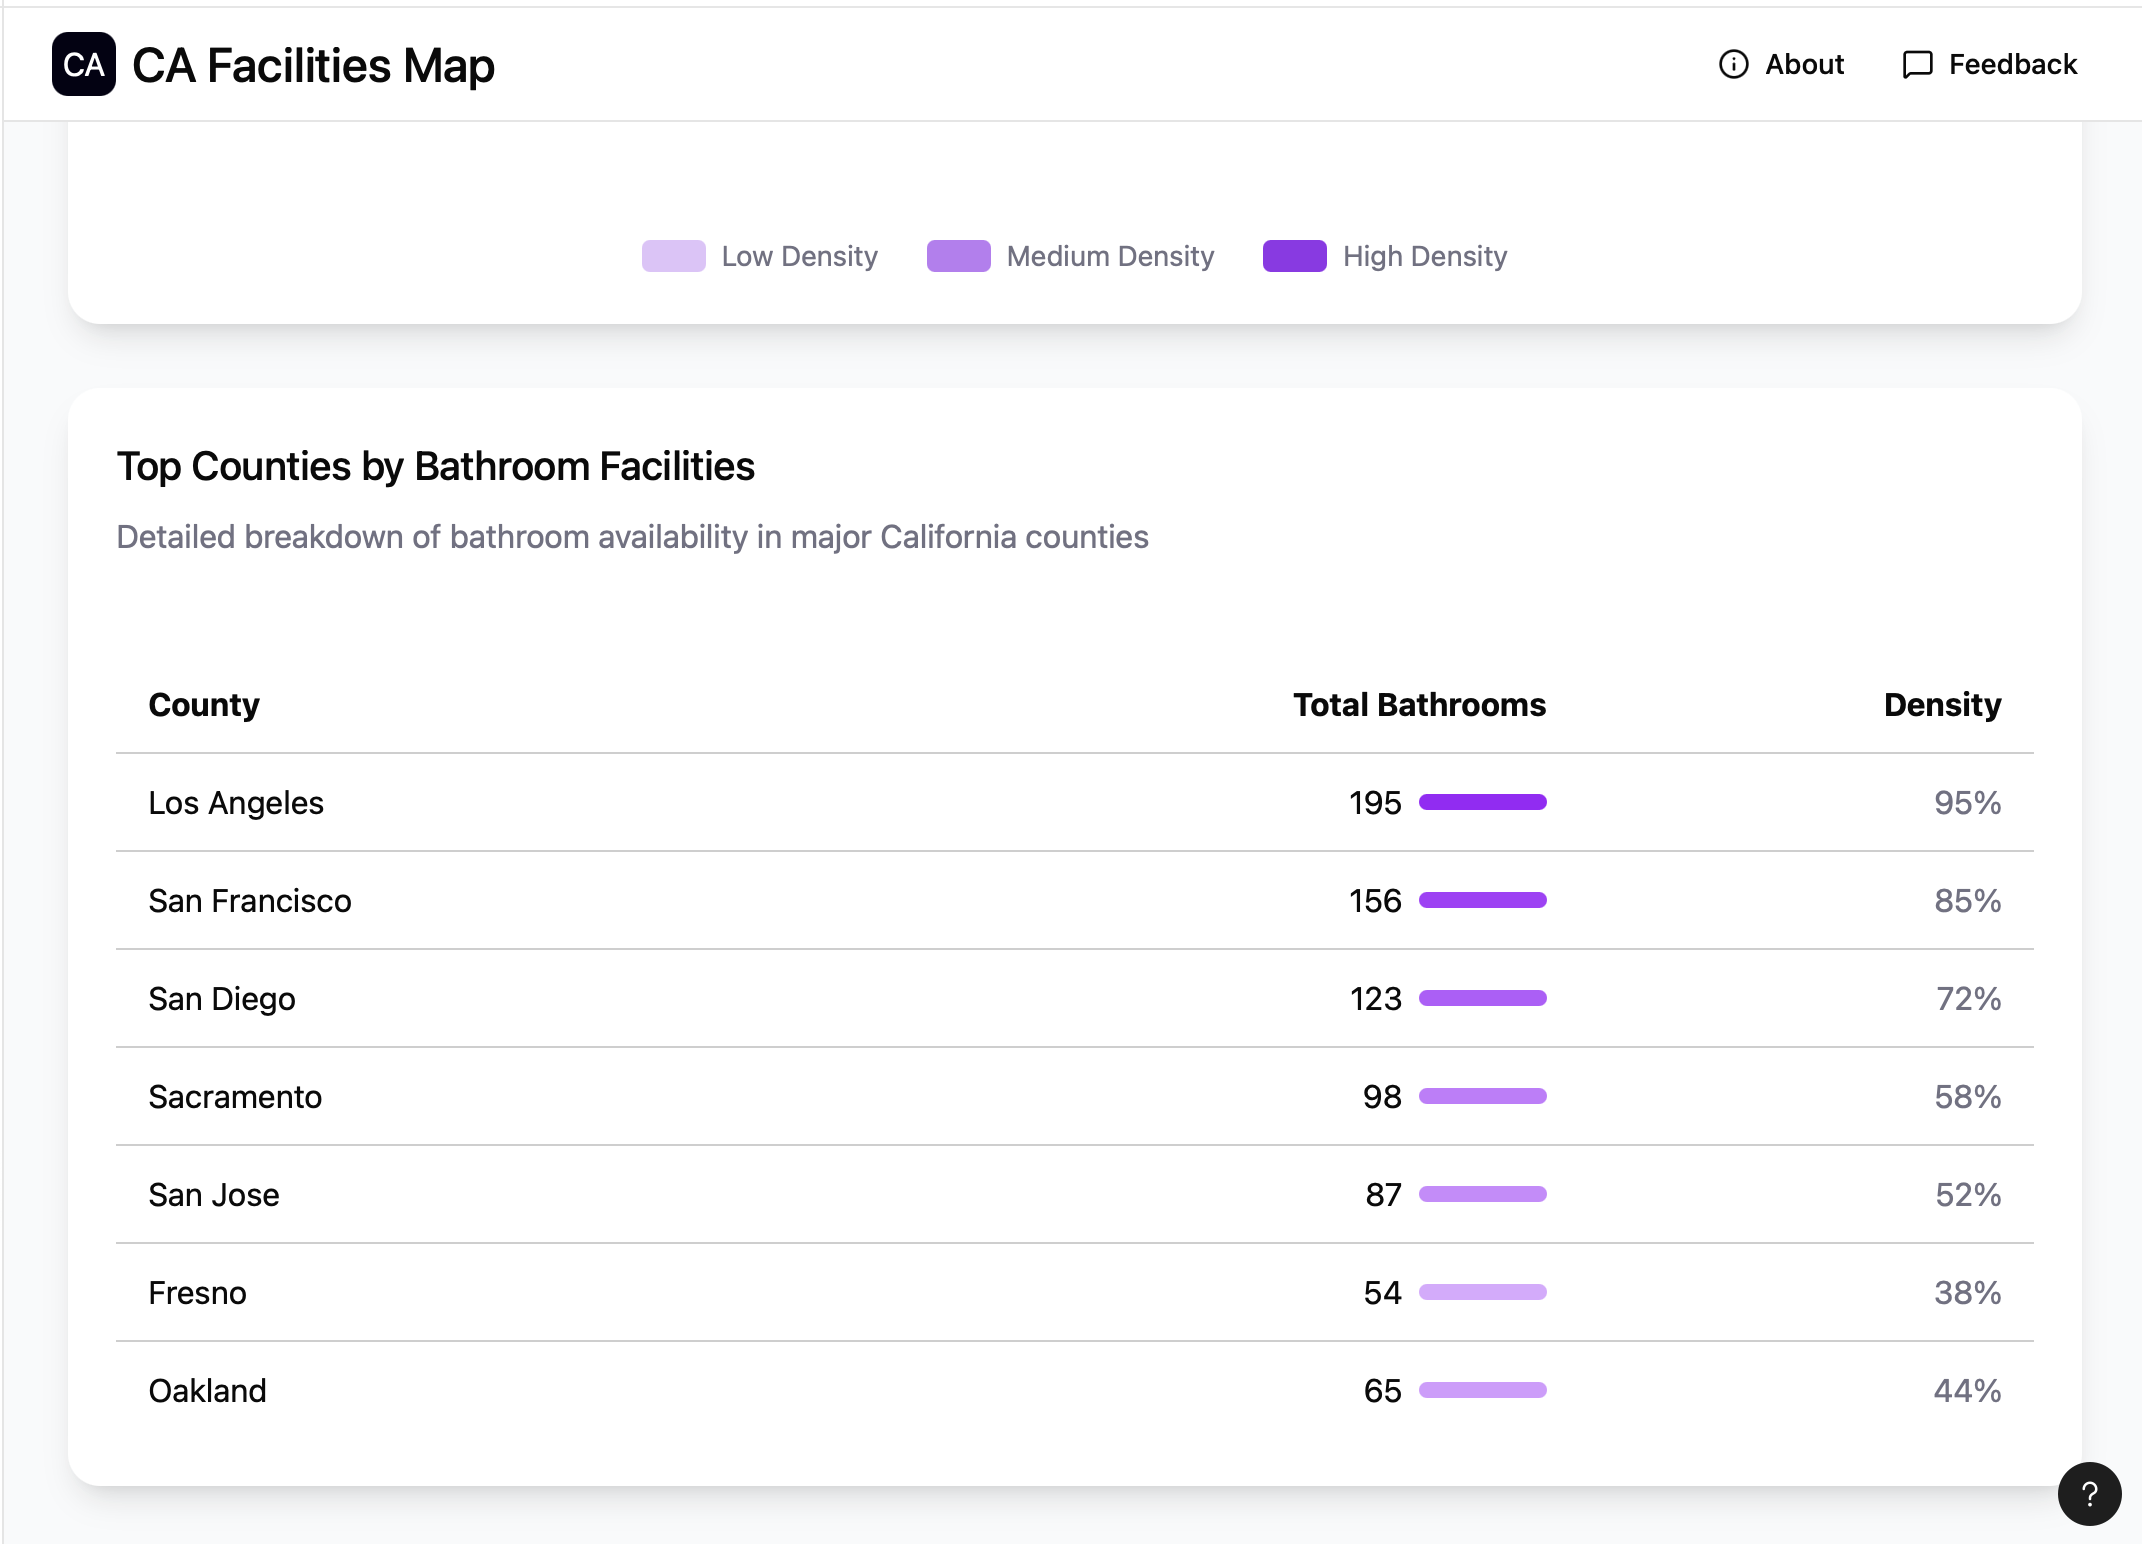Viewport: 2142px width, 1544px height.
Task: Click Fresno's 38% density value
Action: click(1967, 1293)
